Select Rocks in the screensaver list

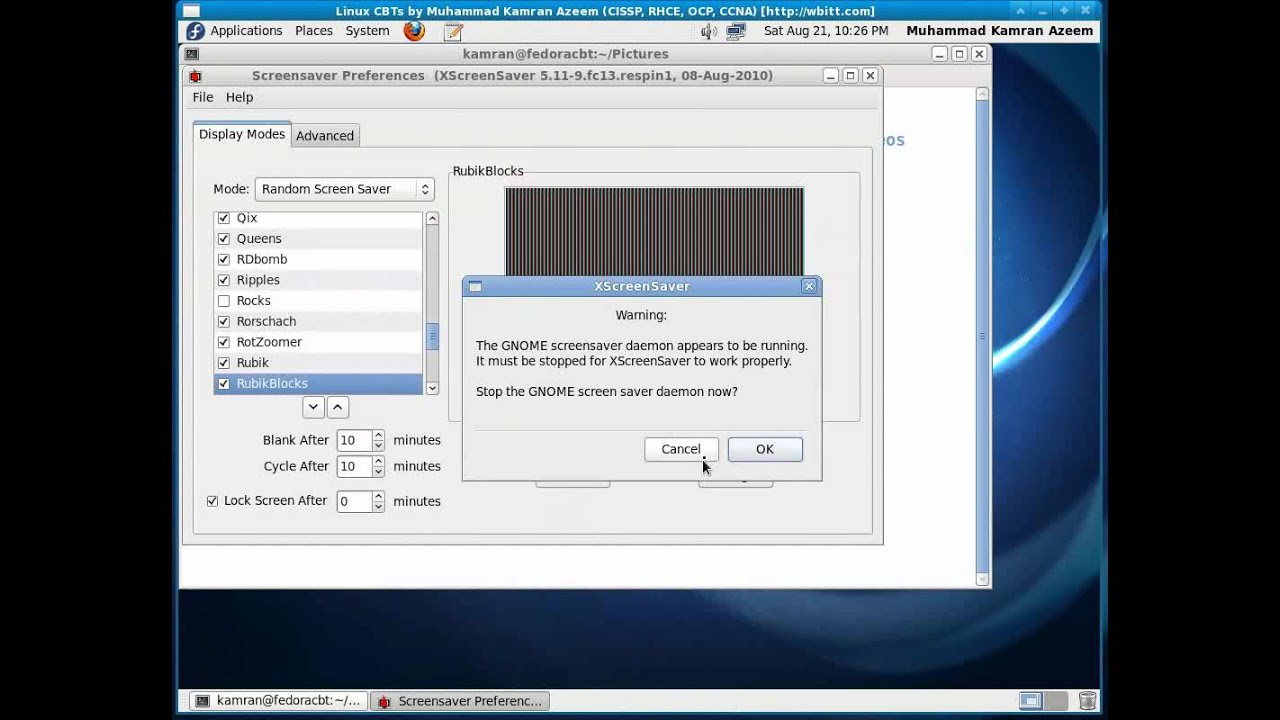click(x=254, y=301)
